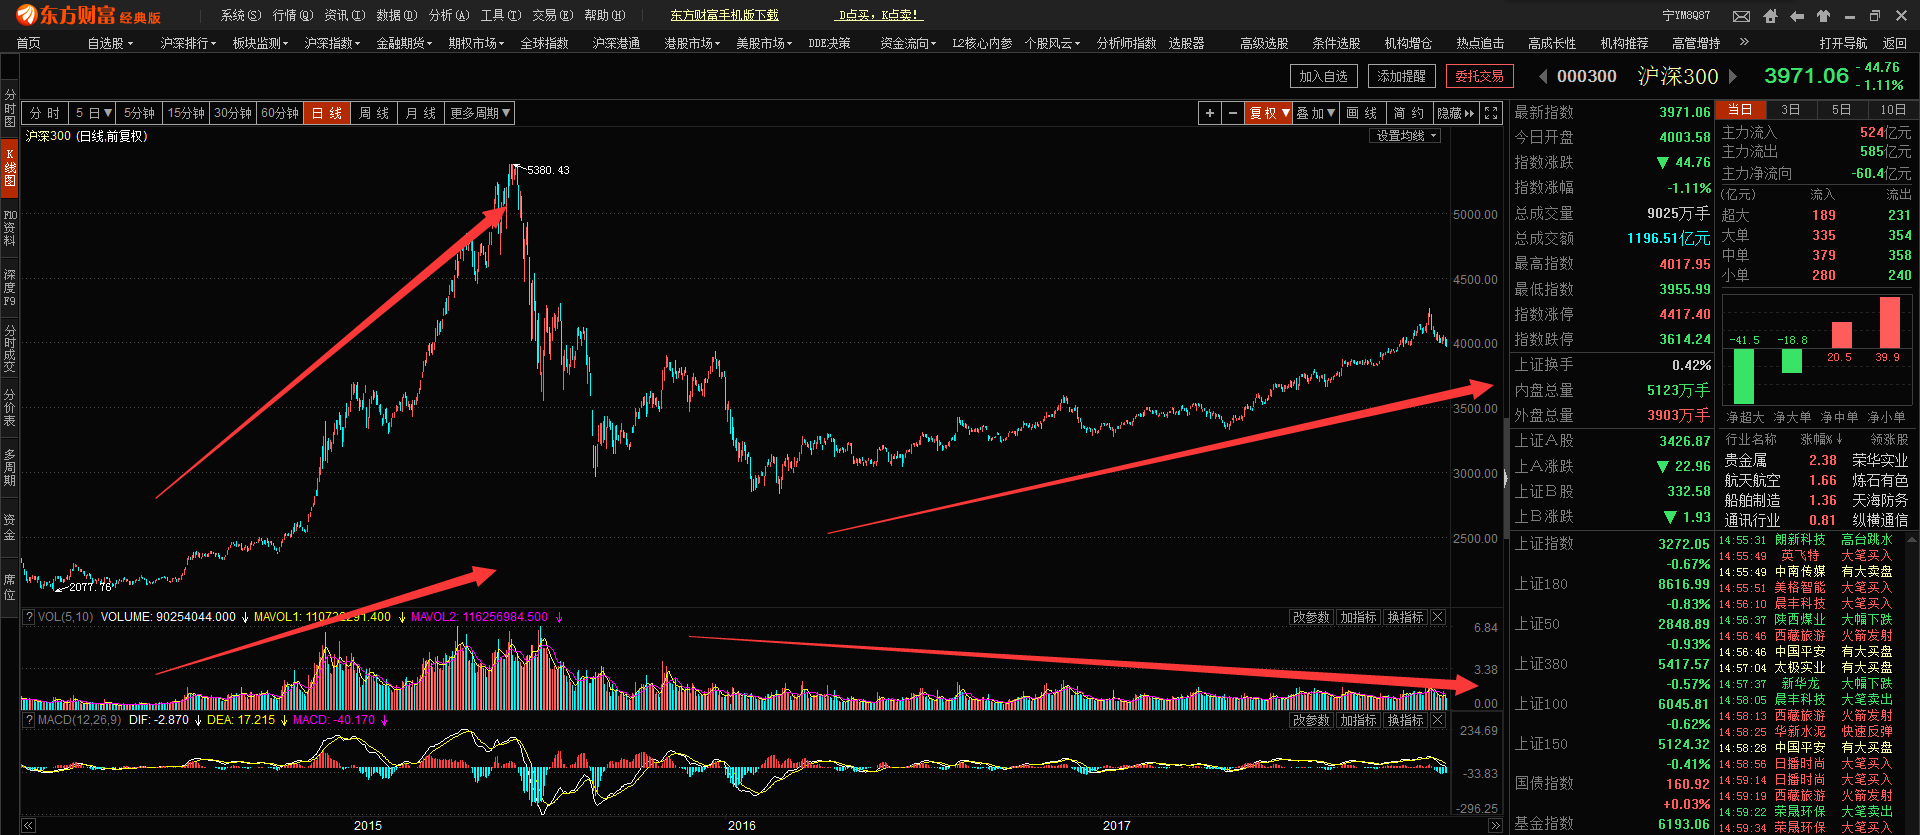Switch chart to 月线 period

[421, 113]
